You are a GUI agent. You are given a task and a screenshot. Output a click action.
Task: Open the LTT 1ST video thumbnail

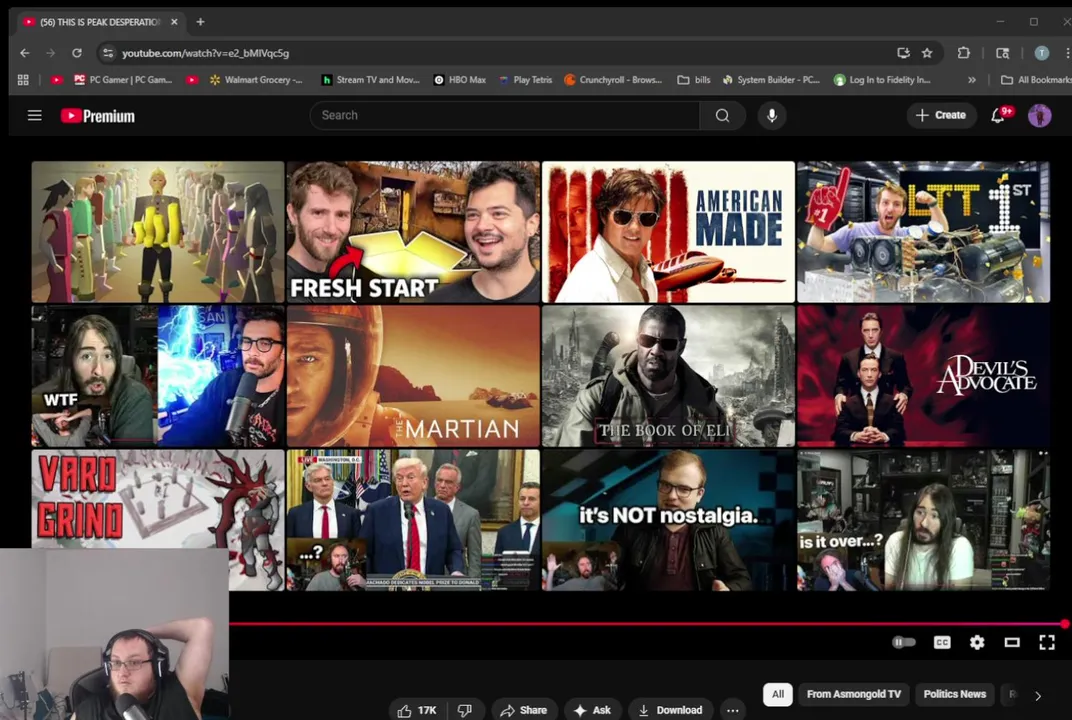coord(923,232)
